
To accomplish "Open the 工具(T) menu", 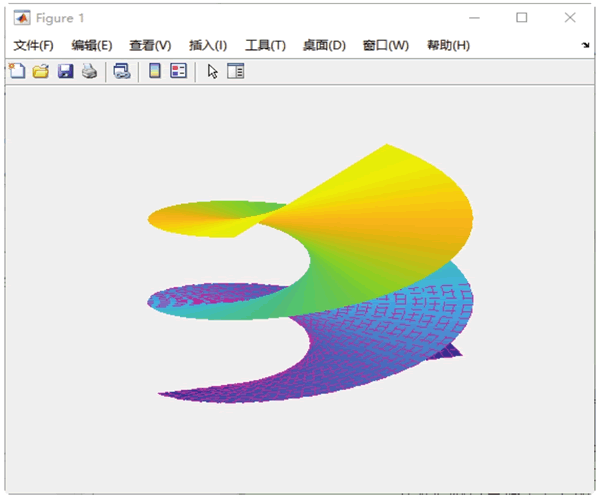I will pos(265,46).
